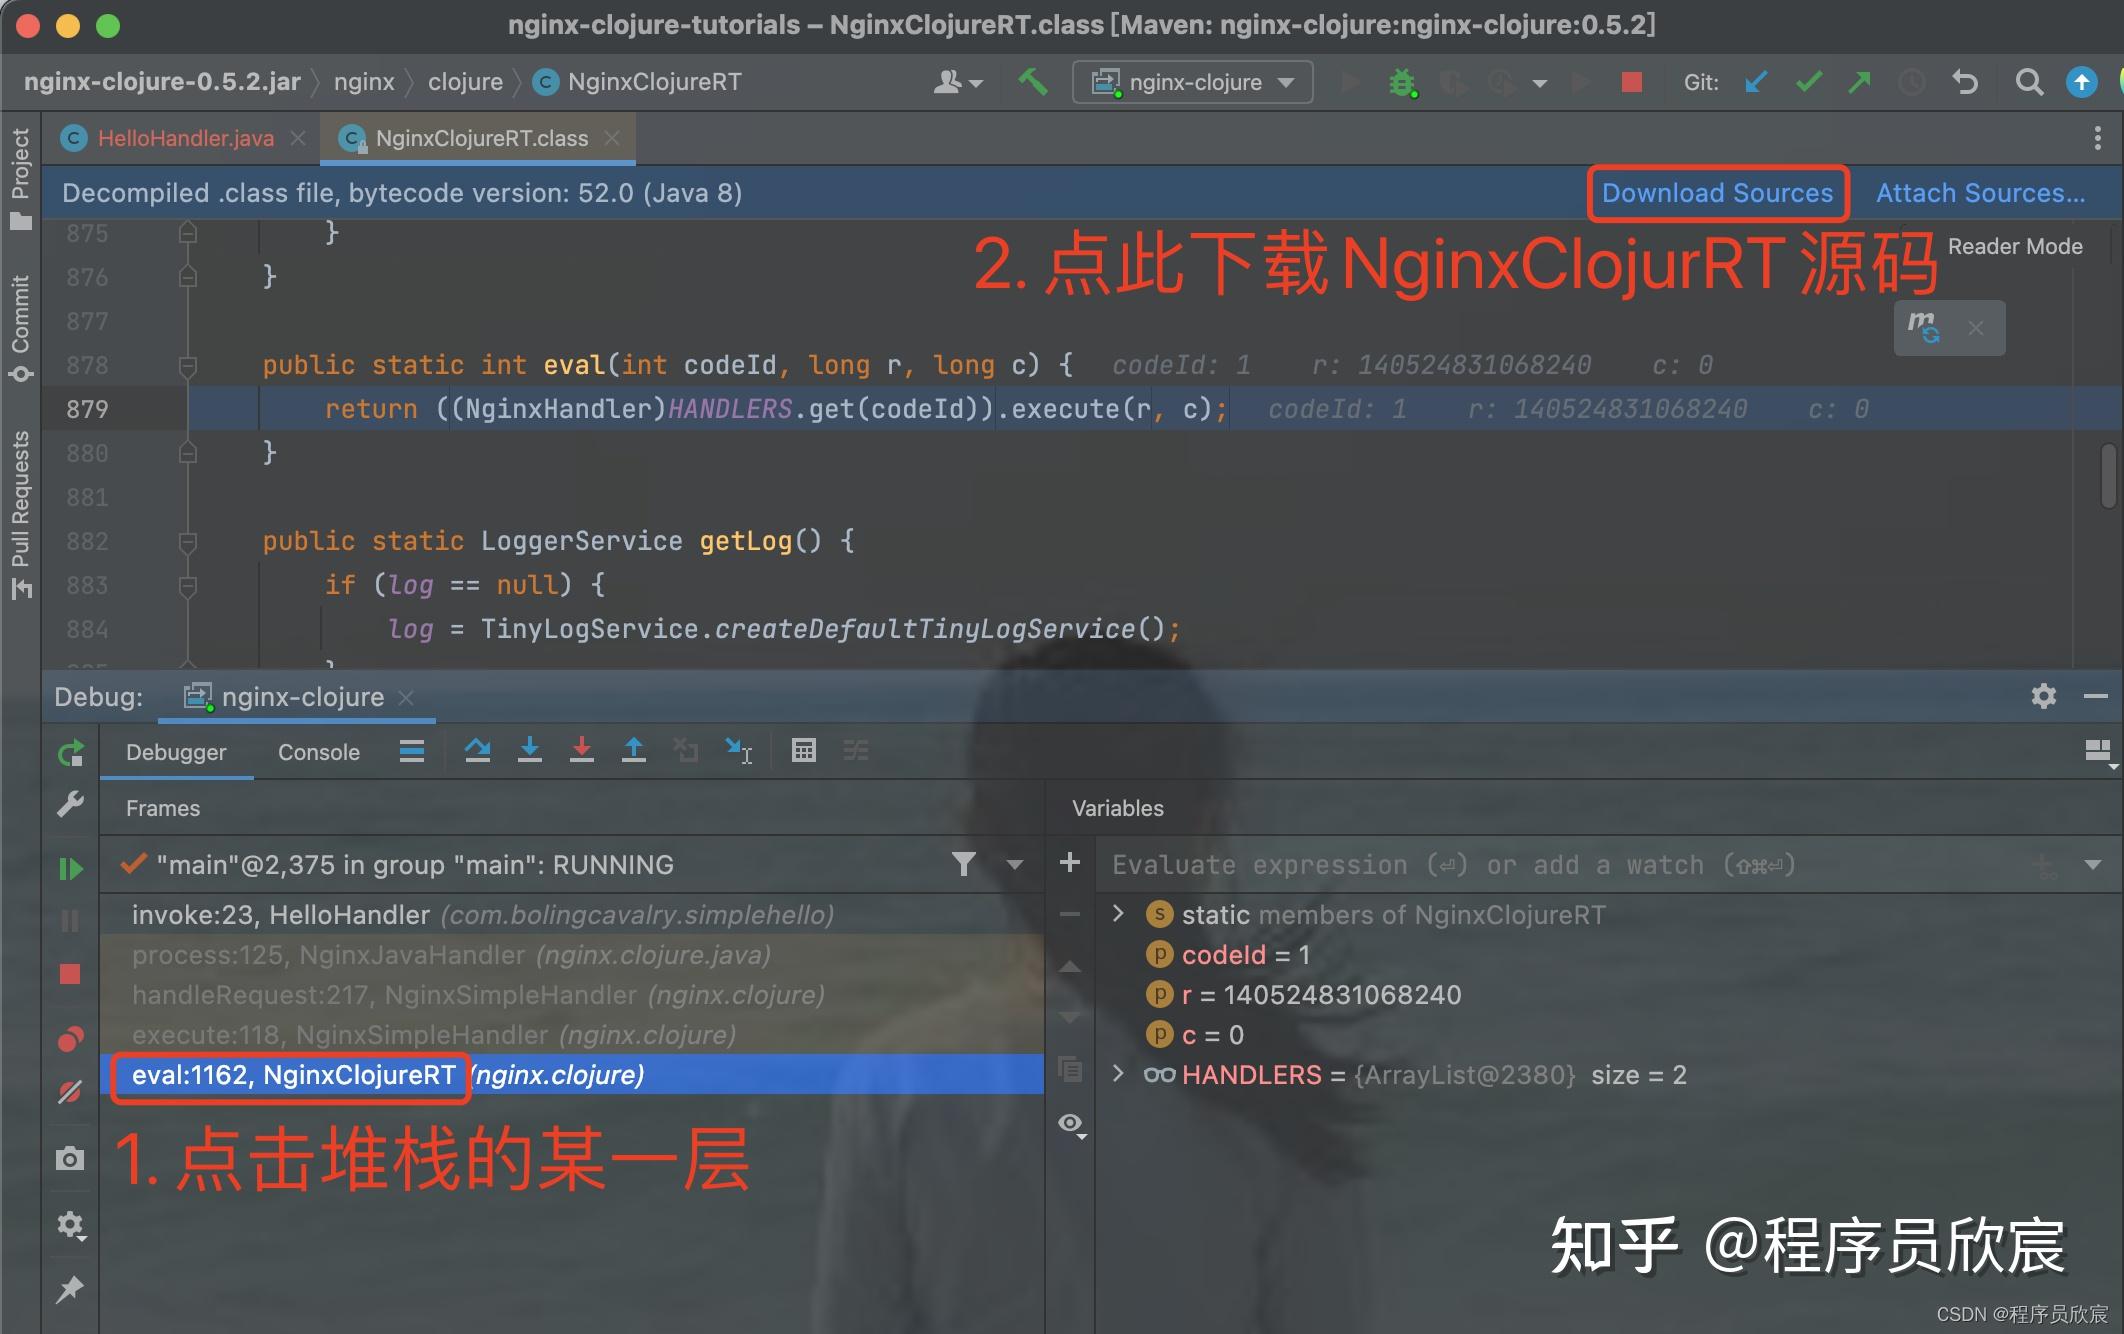Toggle Mute Breakpoints
Image resolution: width=2124 pixels, height=1334 pixels.
click(71, 1091)
